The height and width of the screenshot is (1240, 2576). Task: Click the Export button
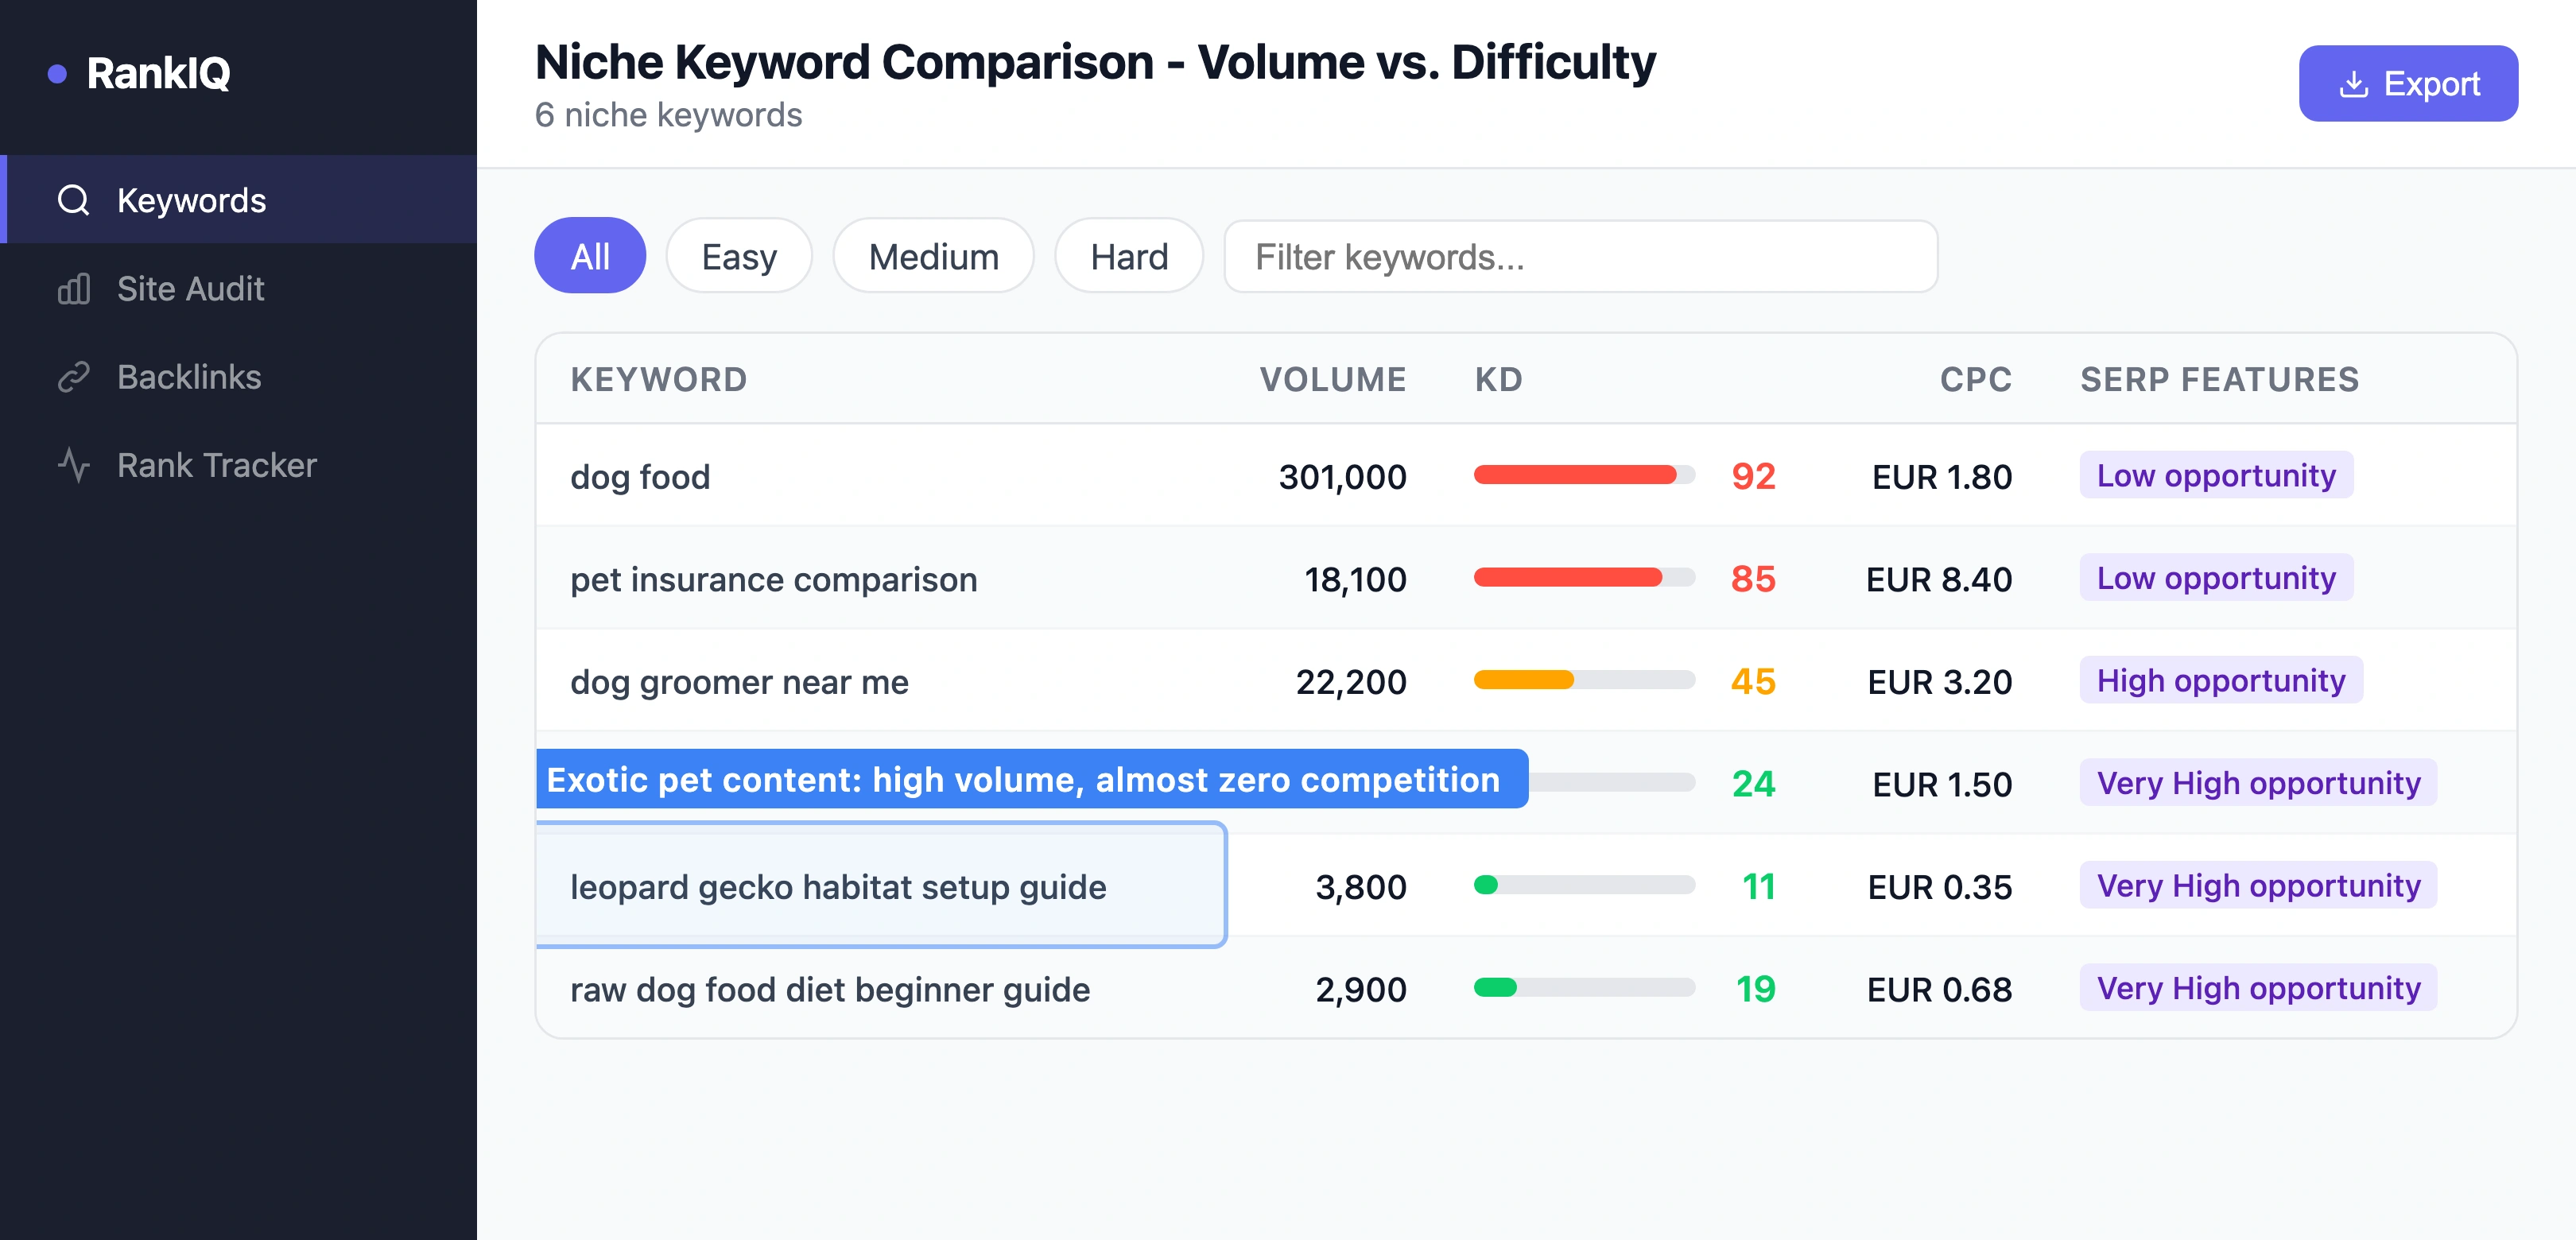(2408, 83)
